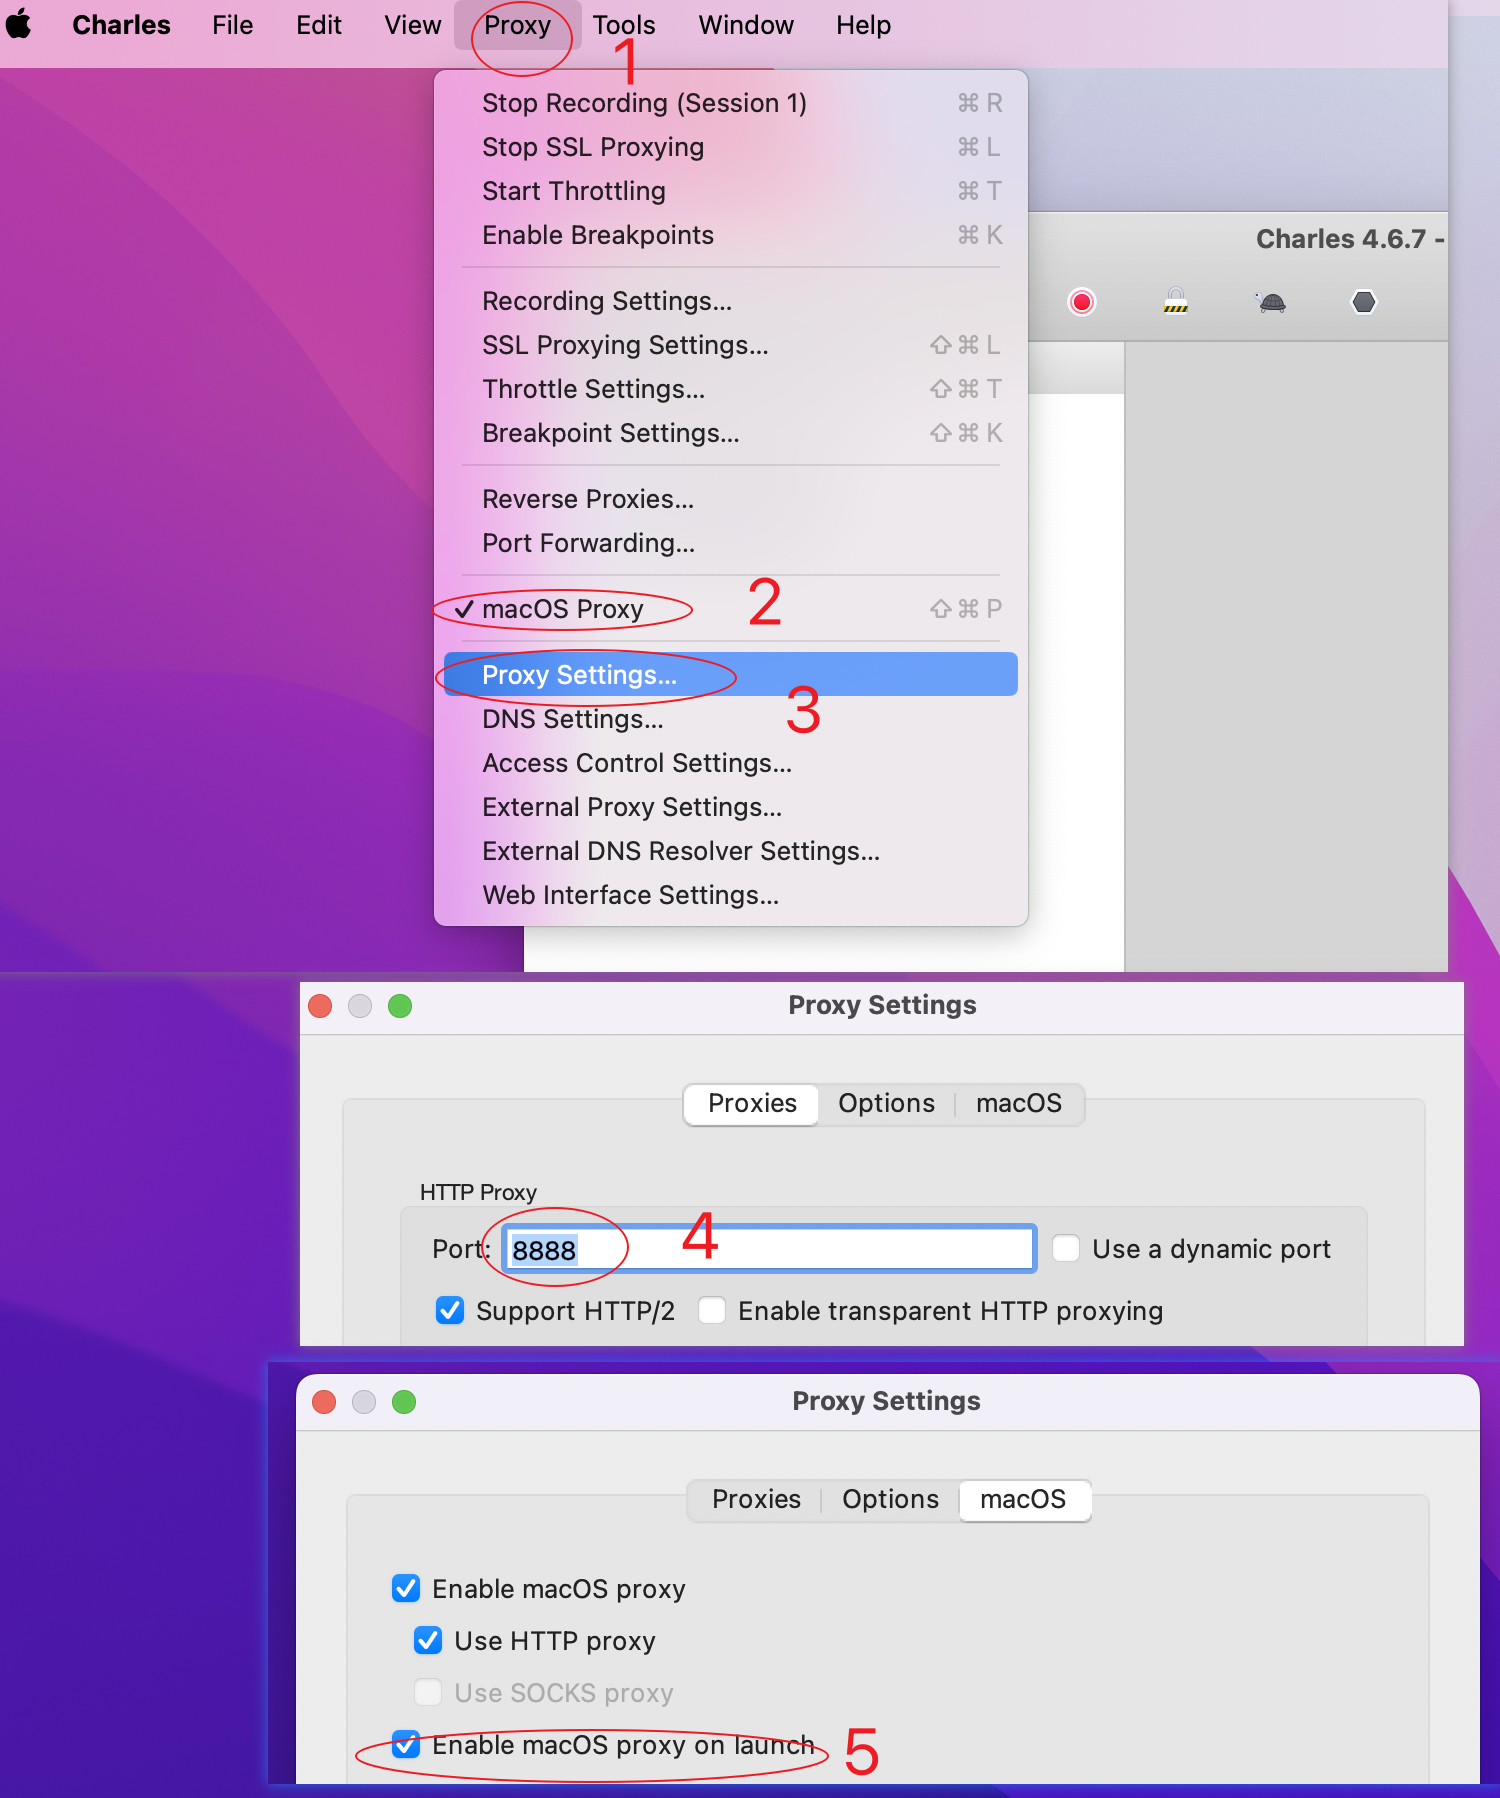Switch to Options tab in upper Proxy Settings
Viewport: 1500px width, 1798px height.
point(886,1104)
